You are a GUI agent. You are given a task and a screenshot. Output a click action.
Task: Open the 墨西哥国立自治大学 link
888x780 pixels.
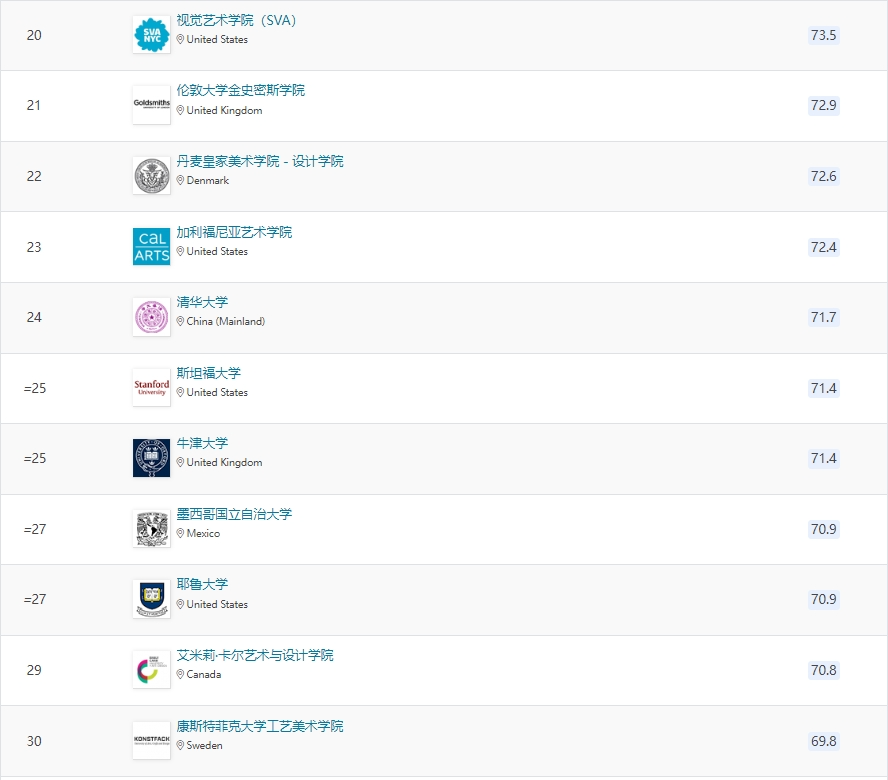(234, 514)
